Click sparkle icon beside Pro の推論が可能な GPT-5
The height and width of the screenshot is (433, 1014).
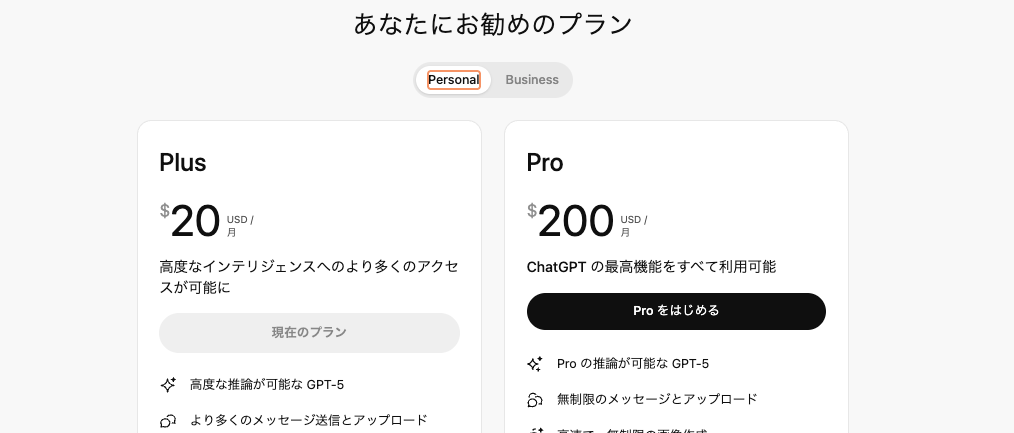click(x=535, y=364)
